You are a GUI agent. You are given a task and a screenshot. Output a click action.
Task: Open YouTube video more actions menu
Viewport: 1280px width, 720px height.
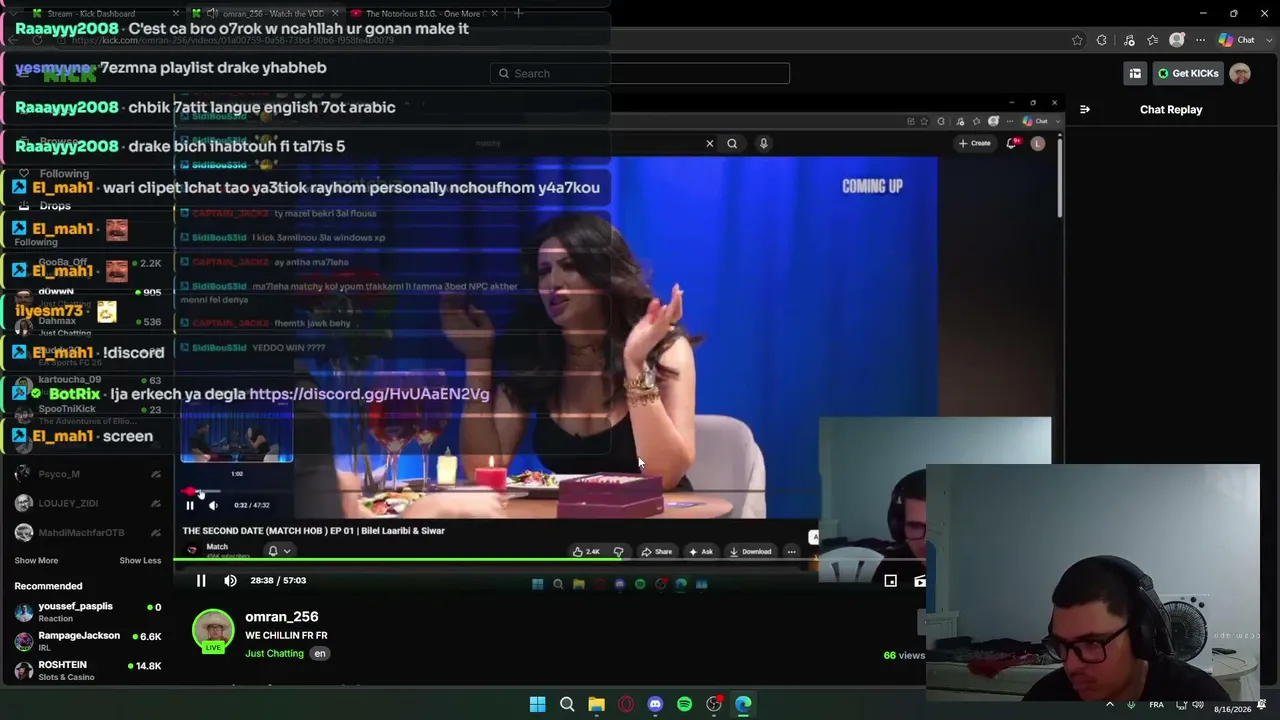[x=791, y=551]
